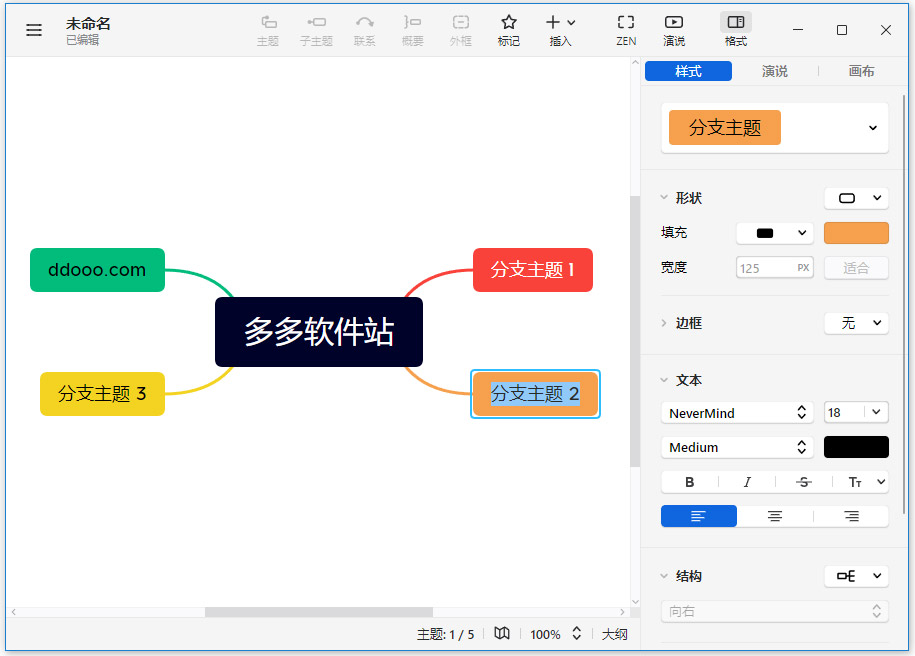
Task: Switch to the 演说 tab
Action: coord(775,71)
